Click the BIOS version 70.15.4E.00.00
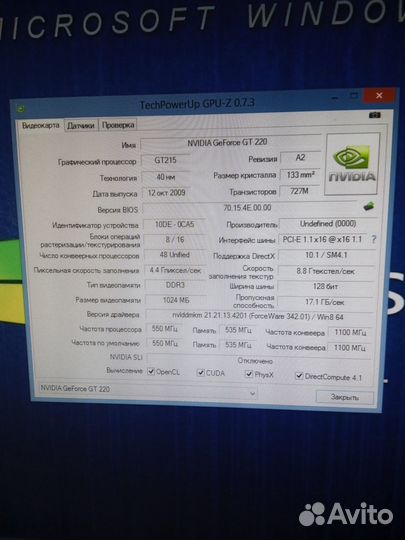 tap(250, 208)
